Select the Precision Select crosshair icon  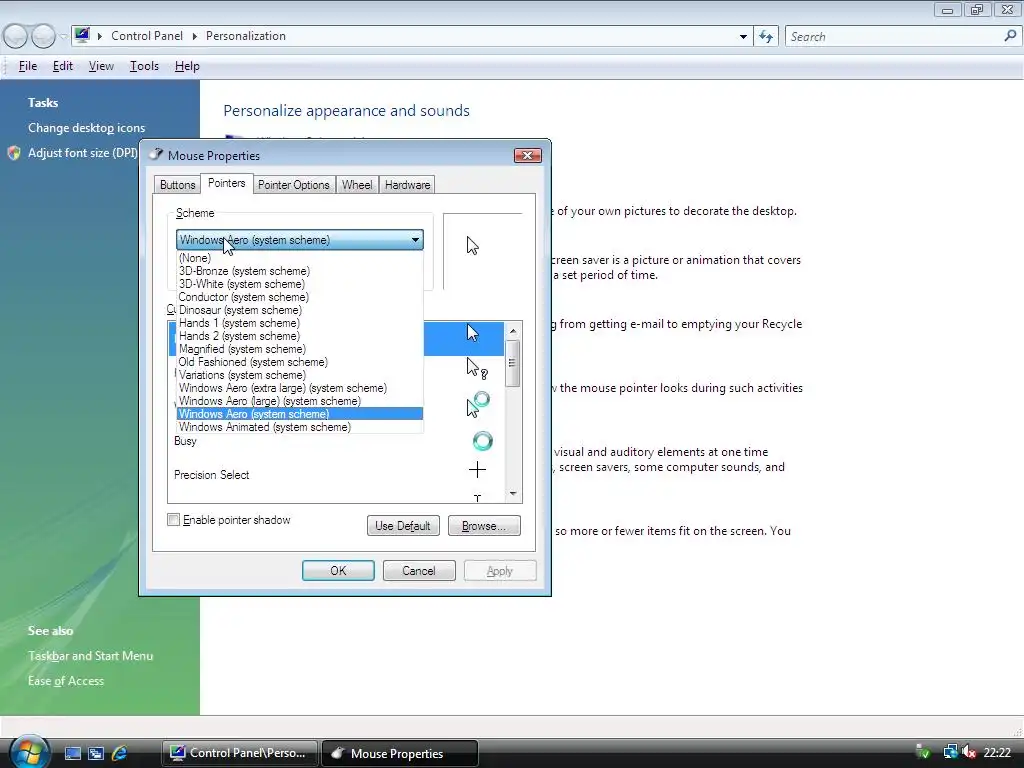pyautogui.click(x=477, y=470)
